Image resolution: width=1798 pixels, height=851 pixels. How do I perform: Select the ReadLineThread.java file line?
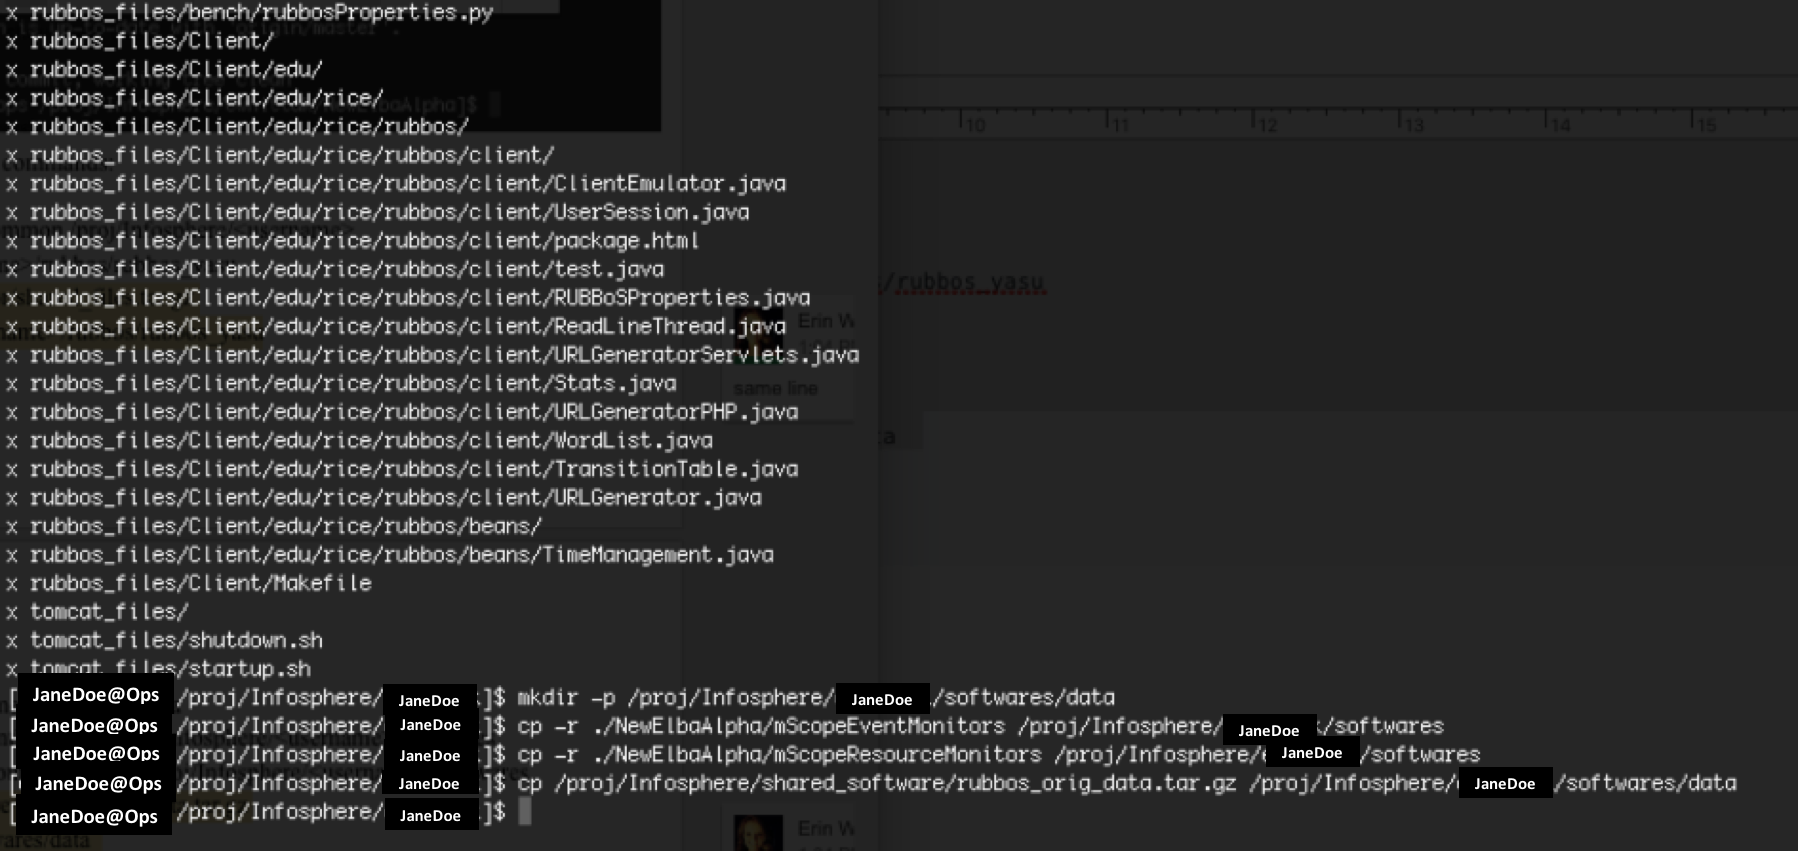[x=396, y=326]
